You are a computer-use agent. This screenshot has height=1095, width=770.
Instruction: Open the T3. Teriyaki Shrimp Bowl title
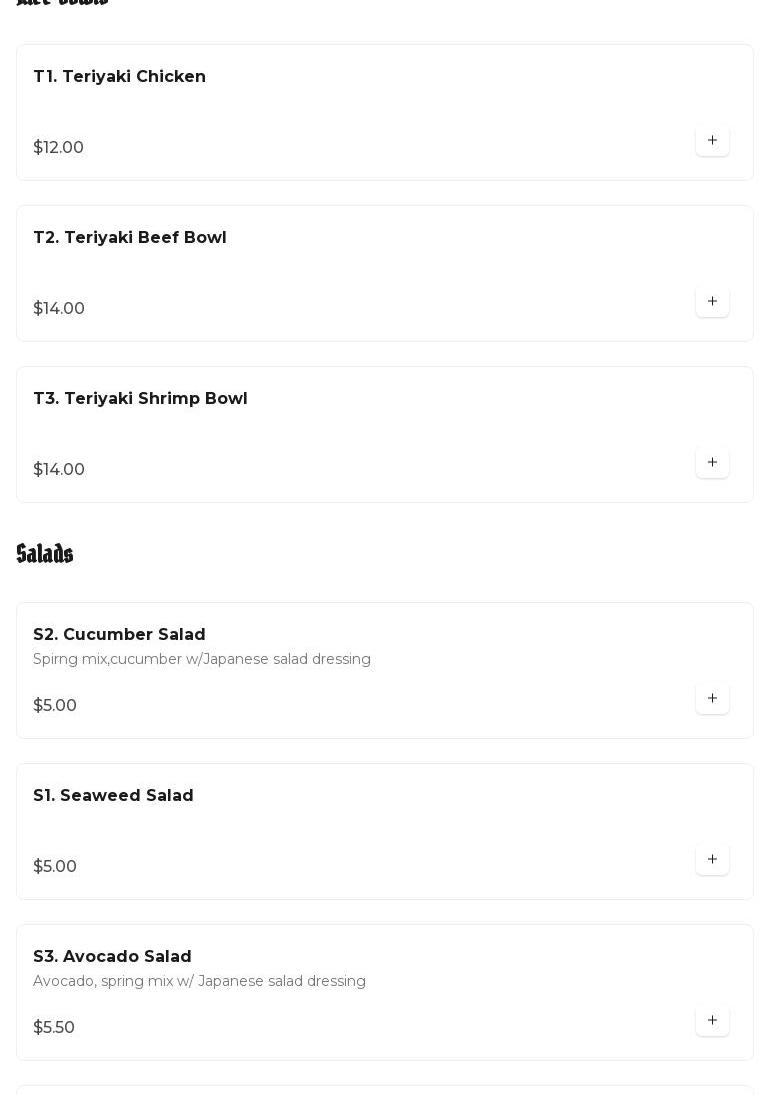coord(140,399)
